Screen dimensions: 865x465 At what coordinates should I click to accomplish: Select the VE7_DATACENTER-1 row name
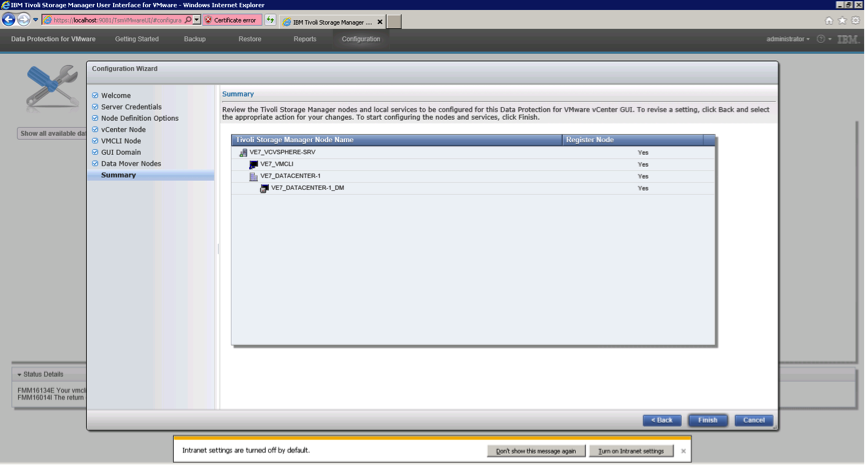(x=290, y=177)
